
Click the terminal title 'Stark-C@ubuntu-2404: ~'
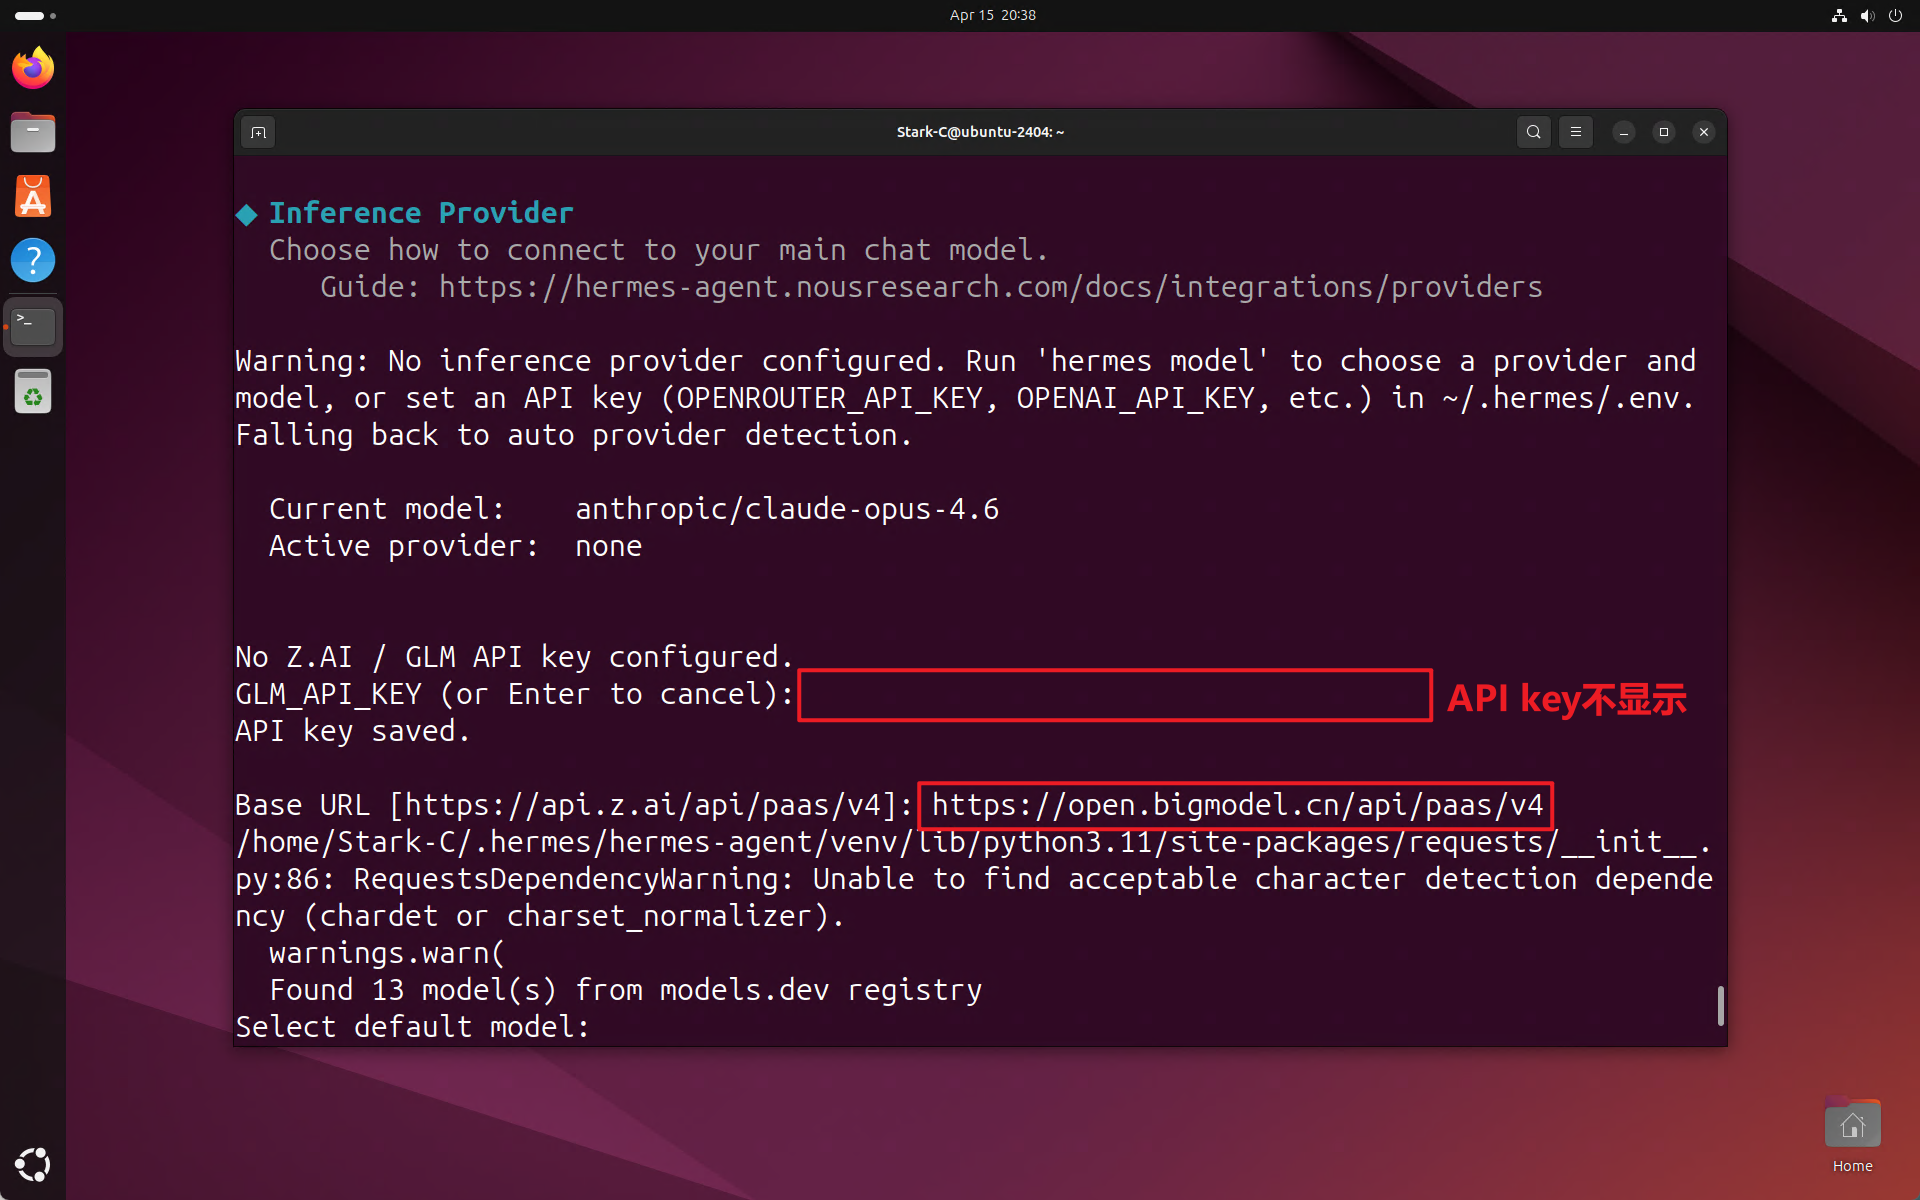point(980,132)
